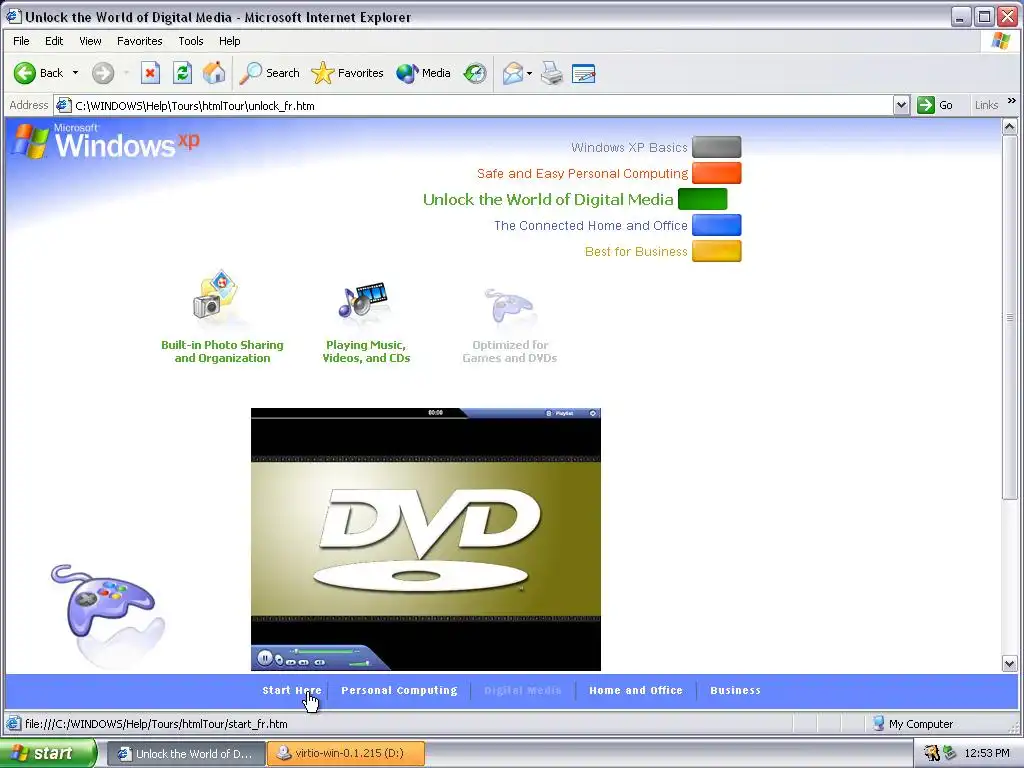Screen dimensions: 1024x768
Task: Open Safe and Easy Personal Computing link
Action: tap(582, 174)
